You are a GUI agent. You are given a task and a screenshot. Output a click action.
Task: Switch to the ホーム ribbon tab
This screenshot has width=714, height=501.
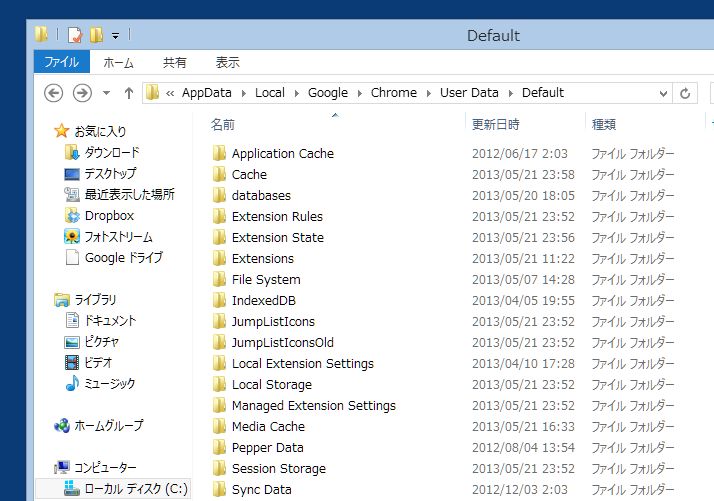click(x=118, y=62)
